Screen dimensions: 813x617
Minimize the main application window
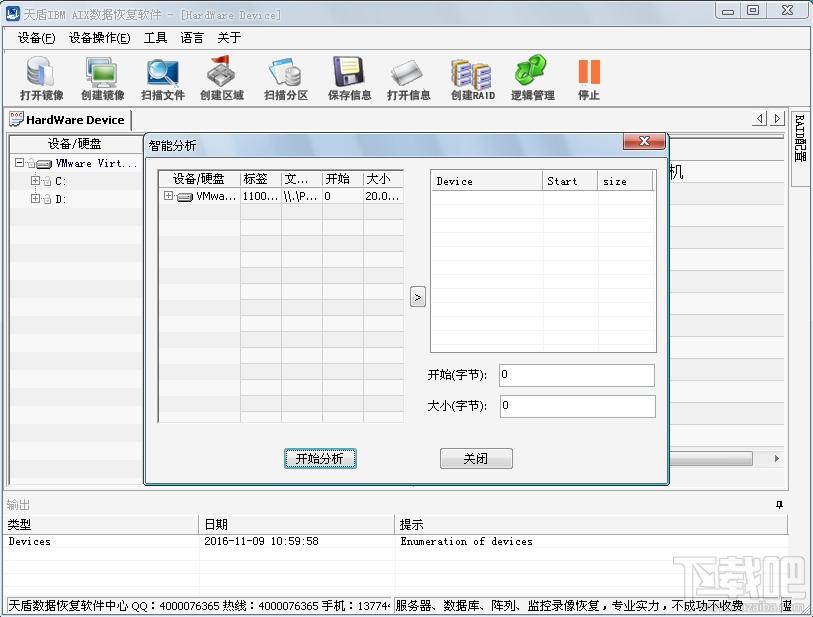(728, 10)
